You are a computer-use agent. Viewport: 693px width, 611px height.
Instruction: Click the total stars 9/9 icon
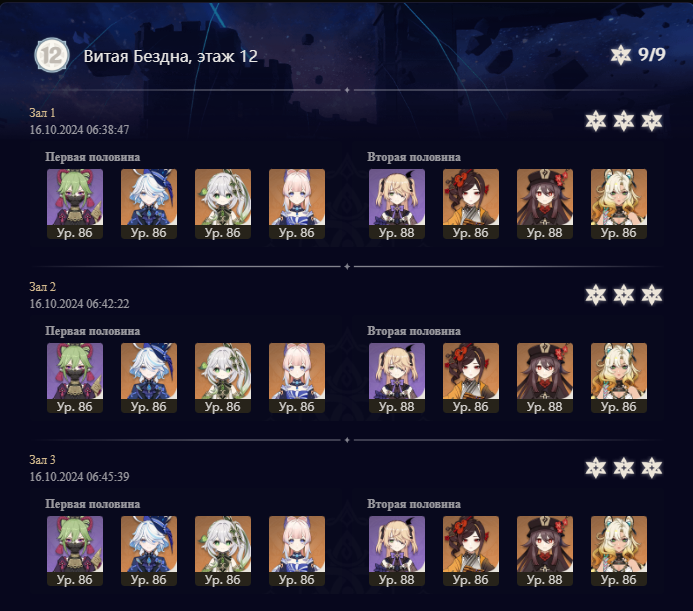click(x=621, y=55)
